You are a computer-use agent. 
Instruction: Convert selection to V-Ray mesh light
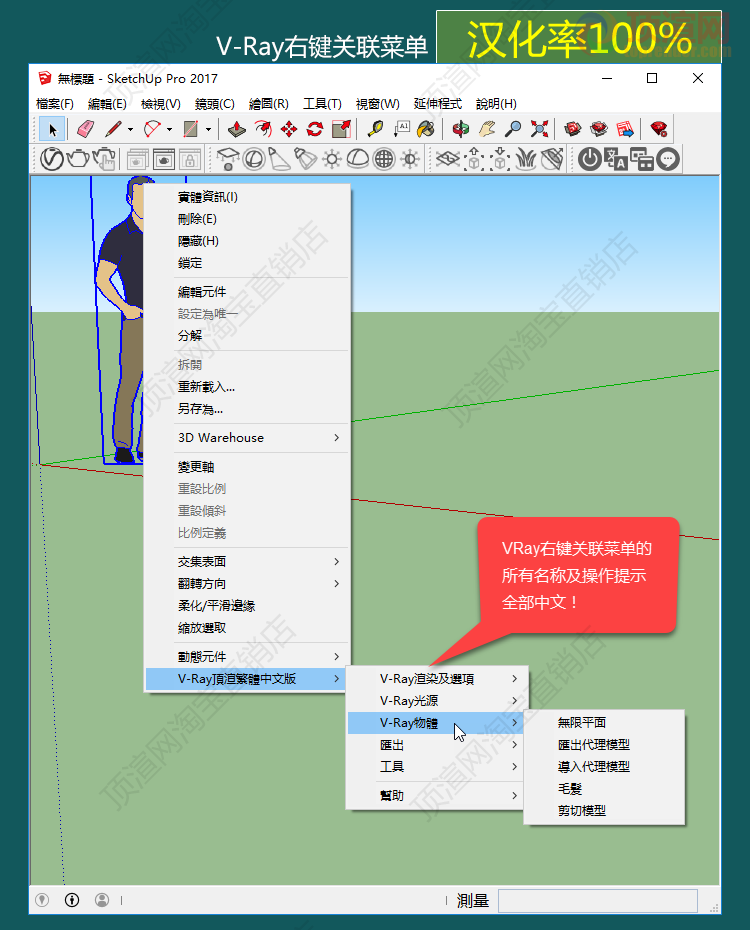click(384, 160)
